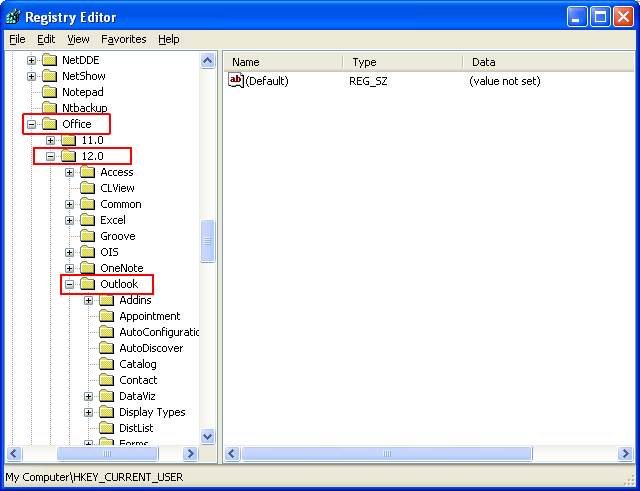The width and height of the screenshot is (640, 491).
Task: Click the (Default) string value icon
Action: click(236, 80)
